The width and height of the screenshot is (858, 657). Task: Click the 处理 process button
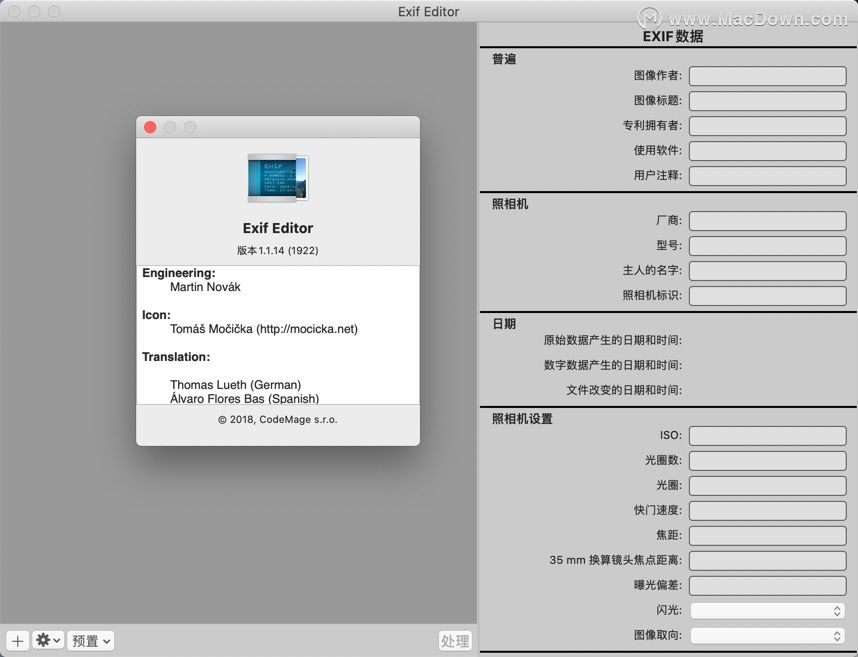click(455, 641)
